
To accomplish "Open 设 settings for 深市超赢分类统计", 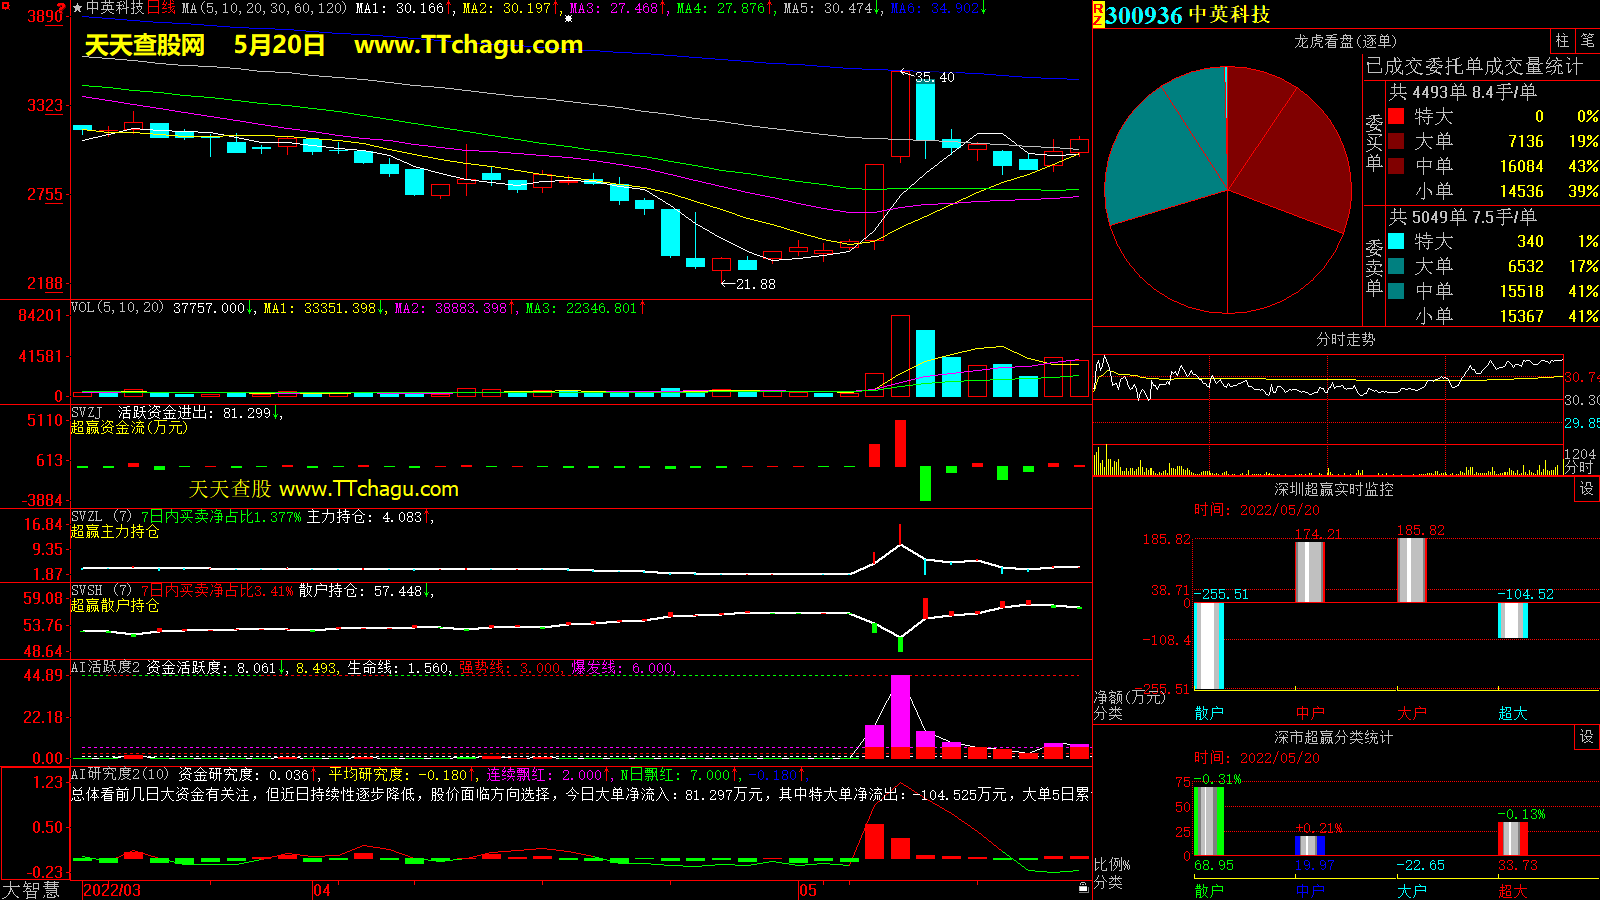I will click(x=1586, y=737).
